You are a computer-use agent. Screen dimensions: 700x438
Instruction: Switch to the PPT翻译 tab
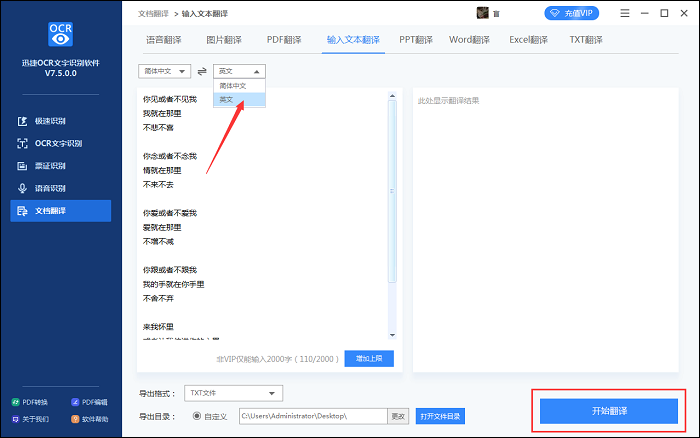coord(416,40)
